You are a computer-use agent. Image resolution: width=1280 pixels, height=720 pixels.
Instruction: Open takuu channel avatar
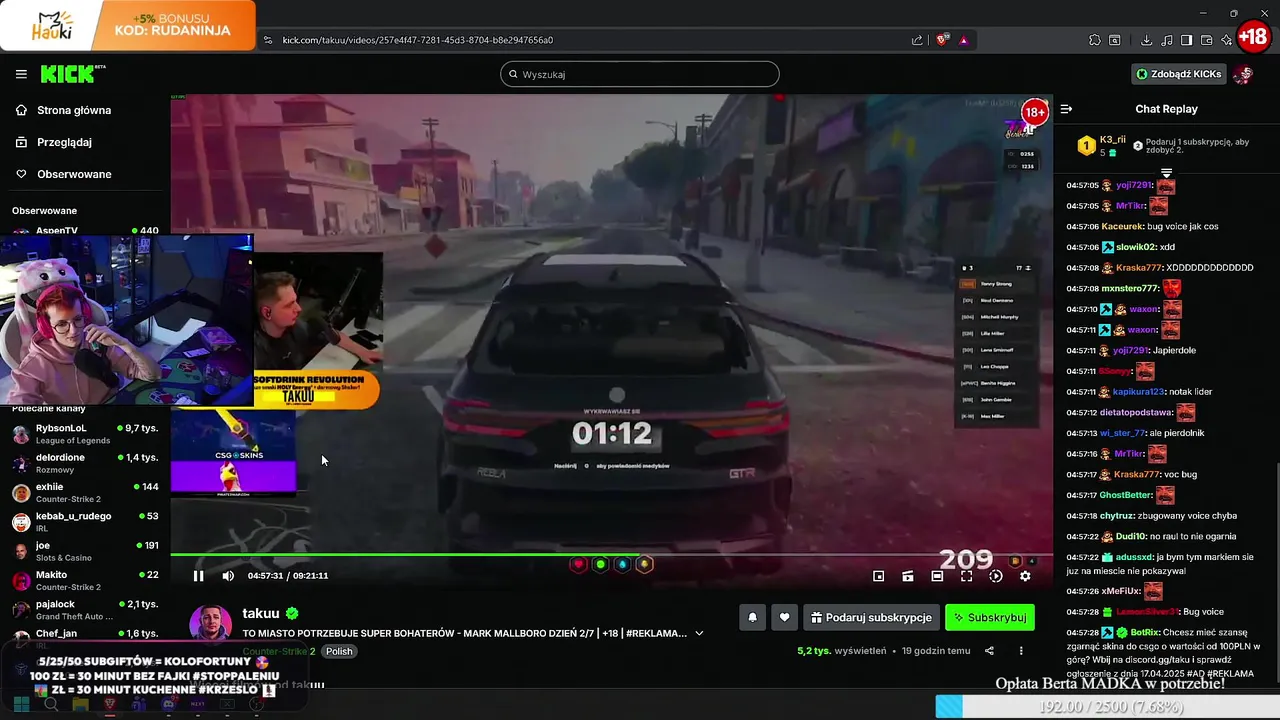click(210, 627)
